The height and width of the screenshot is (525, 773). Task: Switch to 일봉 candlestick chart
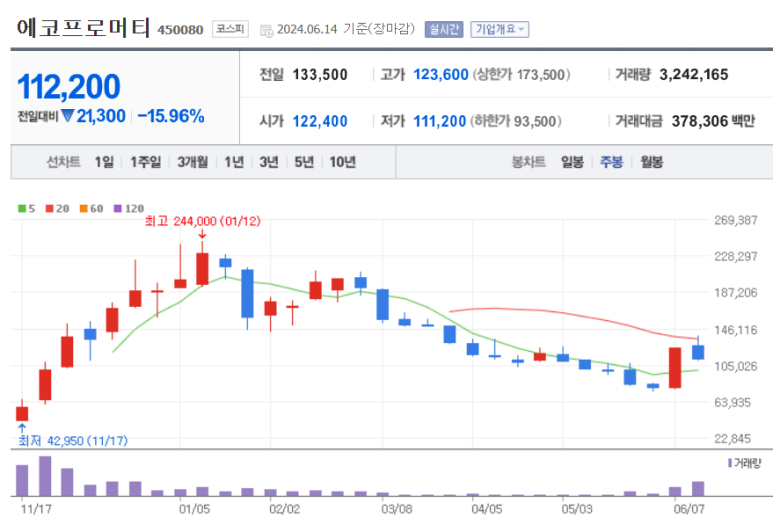[572, 162]
